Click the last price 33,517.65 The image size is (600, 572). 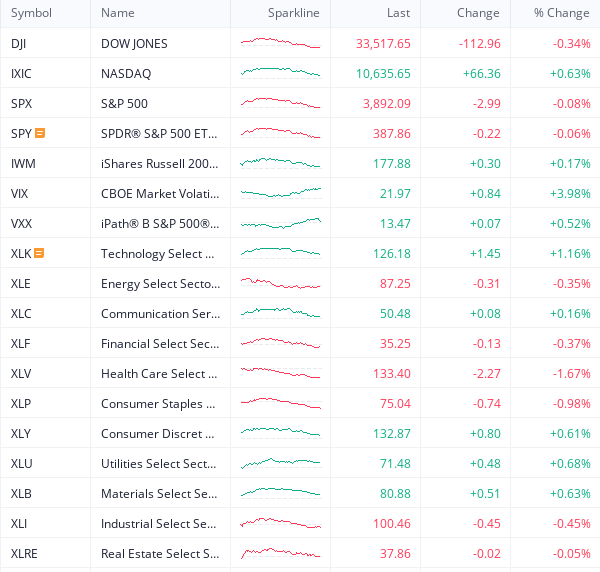coord(383,44)
